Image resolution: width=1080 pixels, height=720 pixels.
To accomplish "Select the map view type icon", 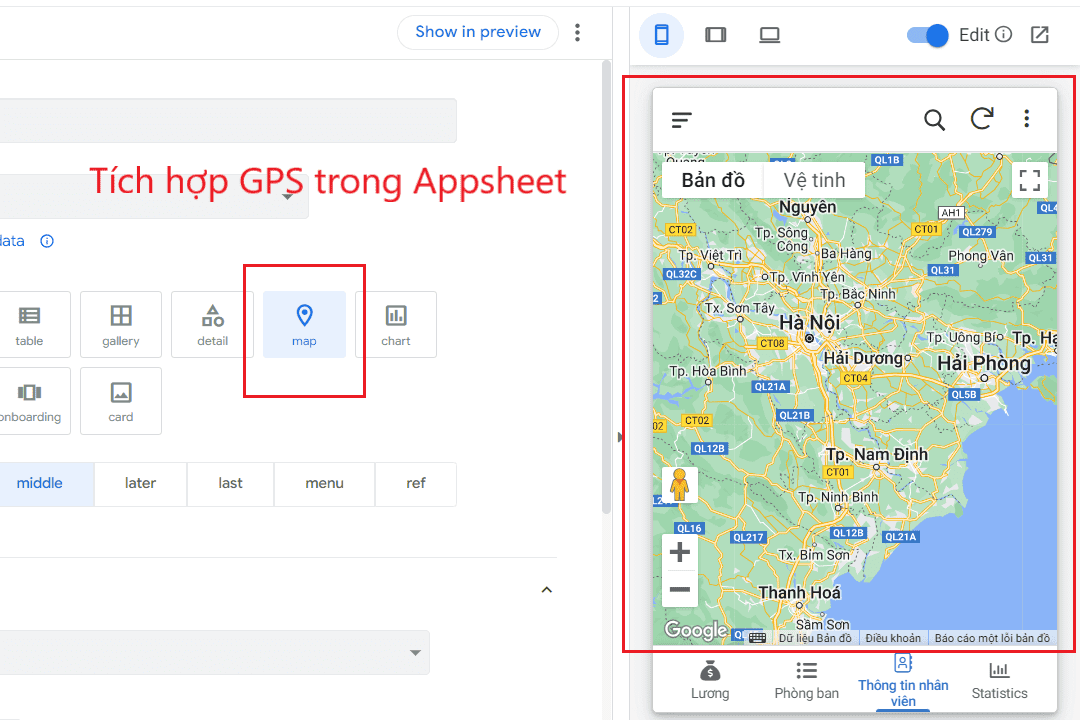I will coord(304,324).
